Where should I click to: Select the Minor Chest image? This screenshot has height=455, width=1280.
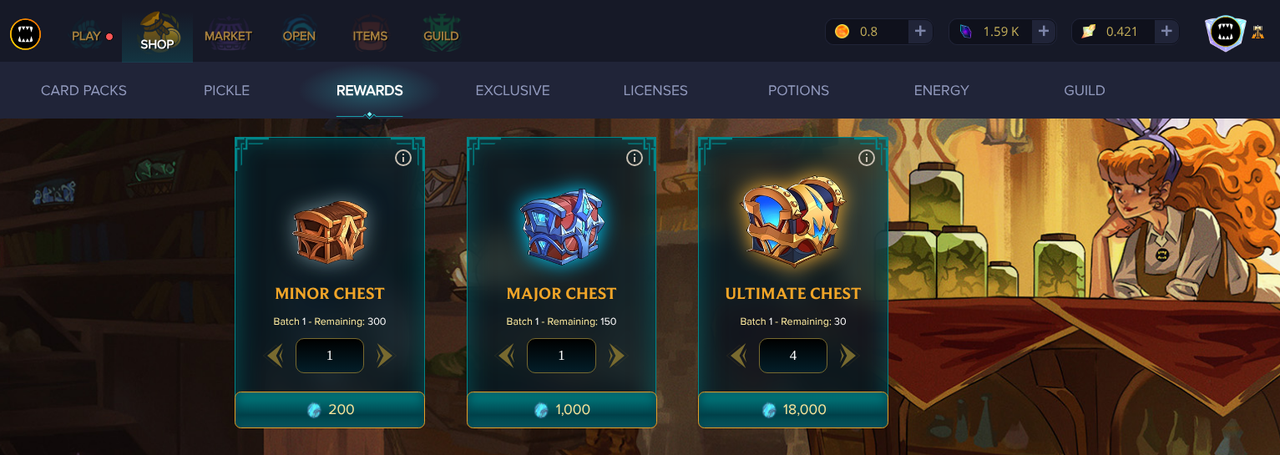pyautogui.click(x=330, y=232)
